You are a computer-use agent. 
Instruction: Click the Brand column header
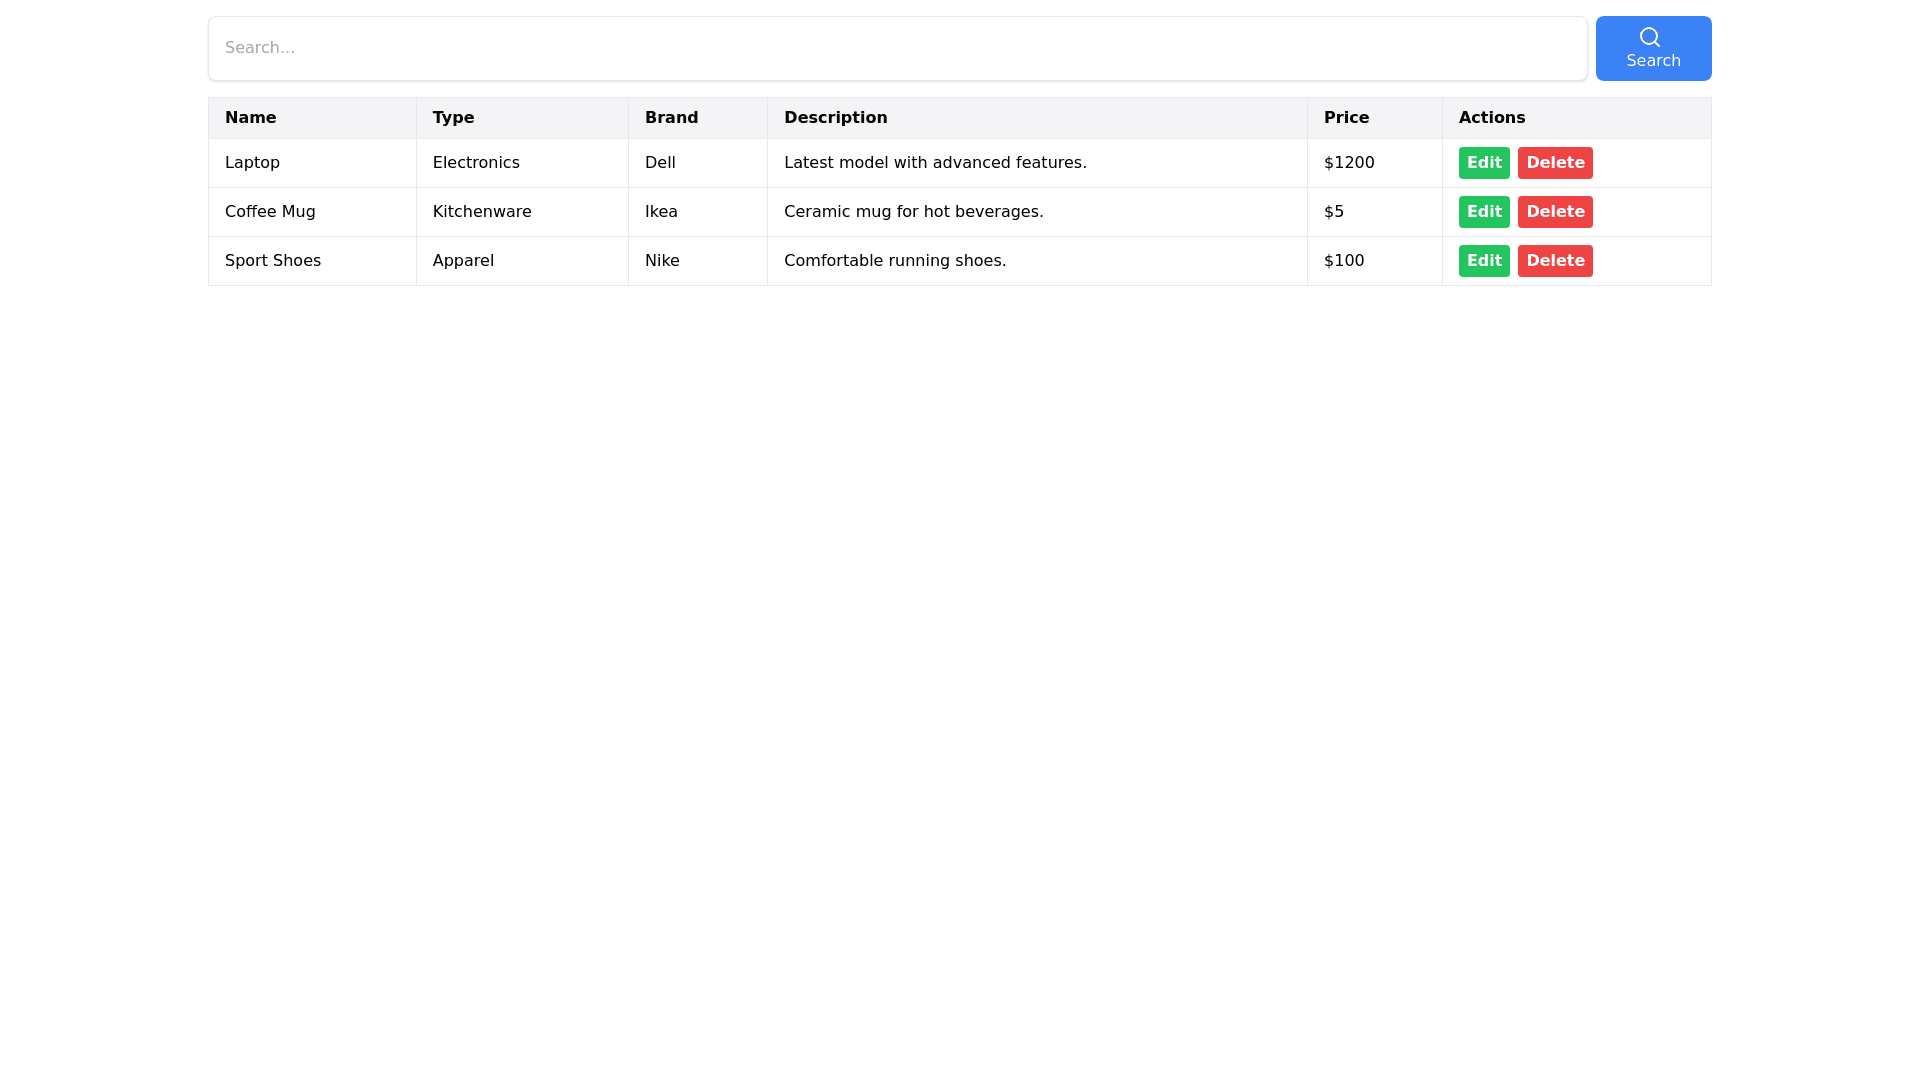click(x=671, y=118)
